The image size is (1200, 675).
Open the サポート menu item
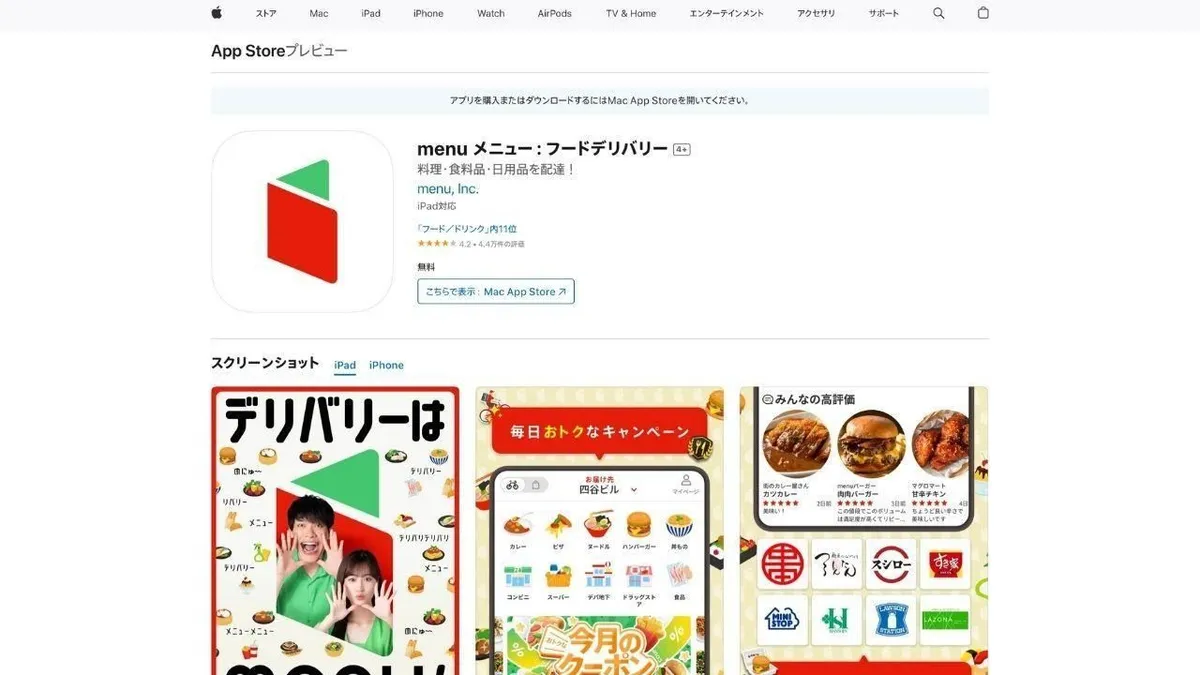[884, 13]
